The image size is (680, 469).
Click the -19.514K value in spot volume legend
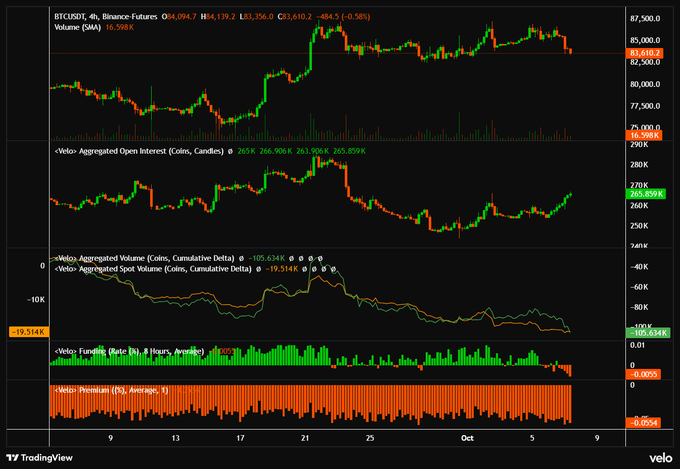282,269
